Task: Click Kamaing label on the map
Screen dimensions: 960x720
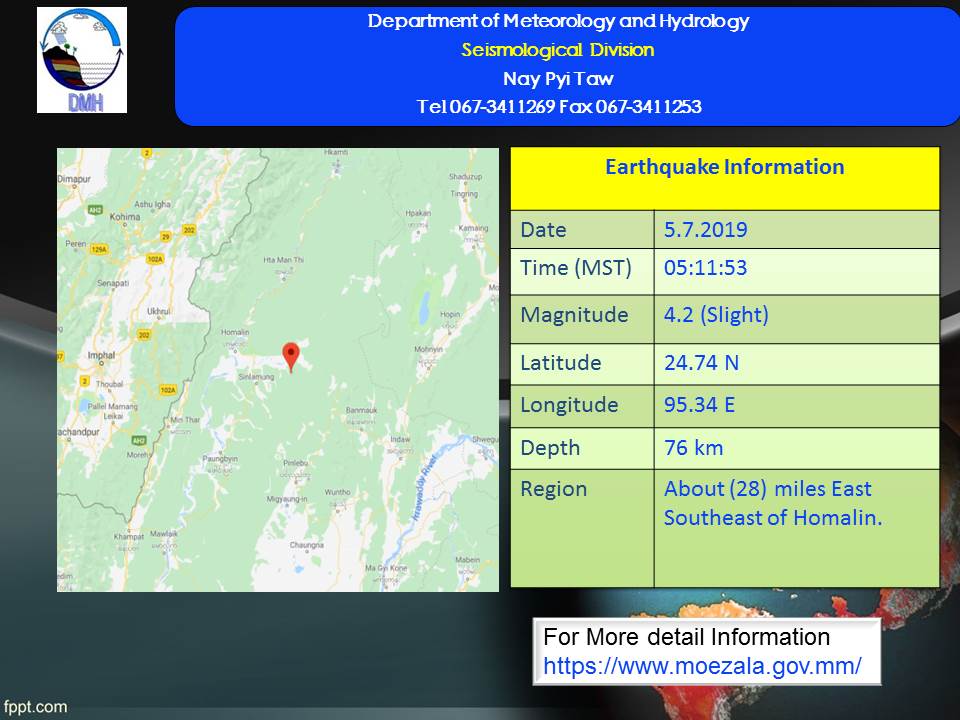Action: pyautogui.click(x=473, y=228)
